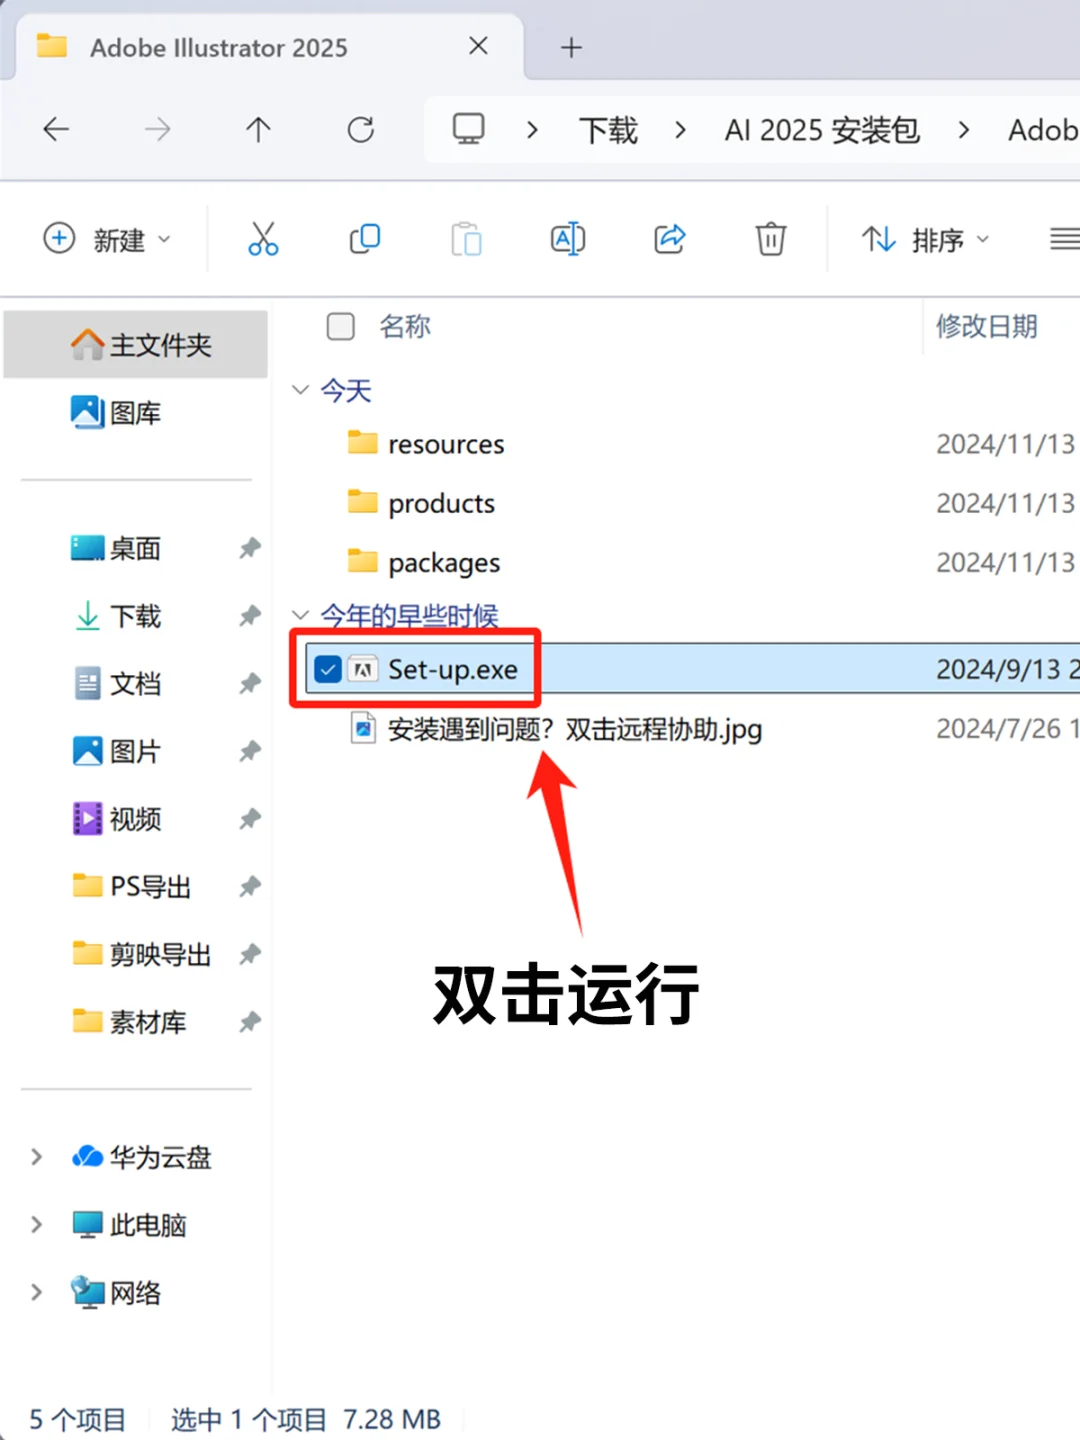Open the 排序 sort dropdown
The height and width of the screenshot is (1440, 1080).
point(926,240)
